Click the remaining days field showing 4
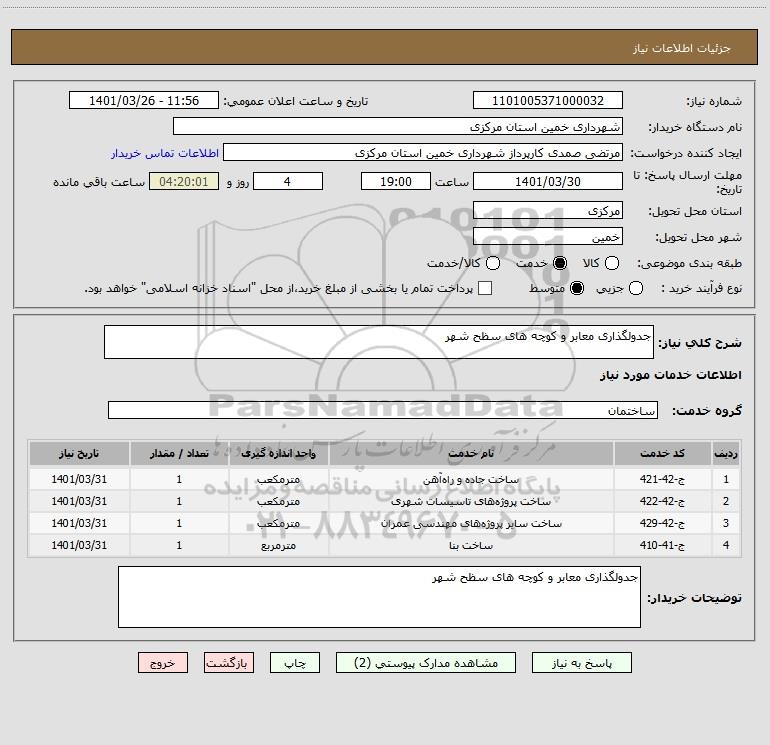The width and height of the screenshot is (770, 745). point(287,181)
